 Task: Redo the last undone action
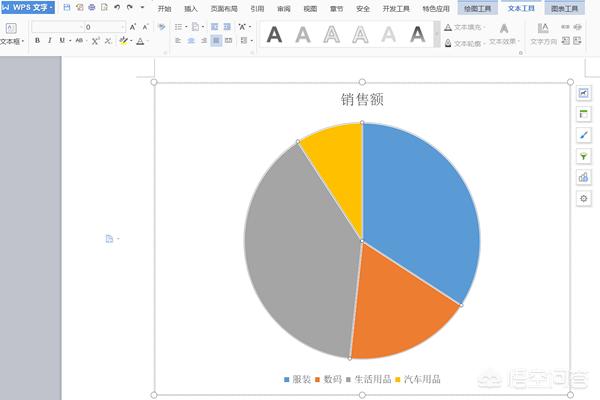tap(130, 7)
